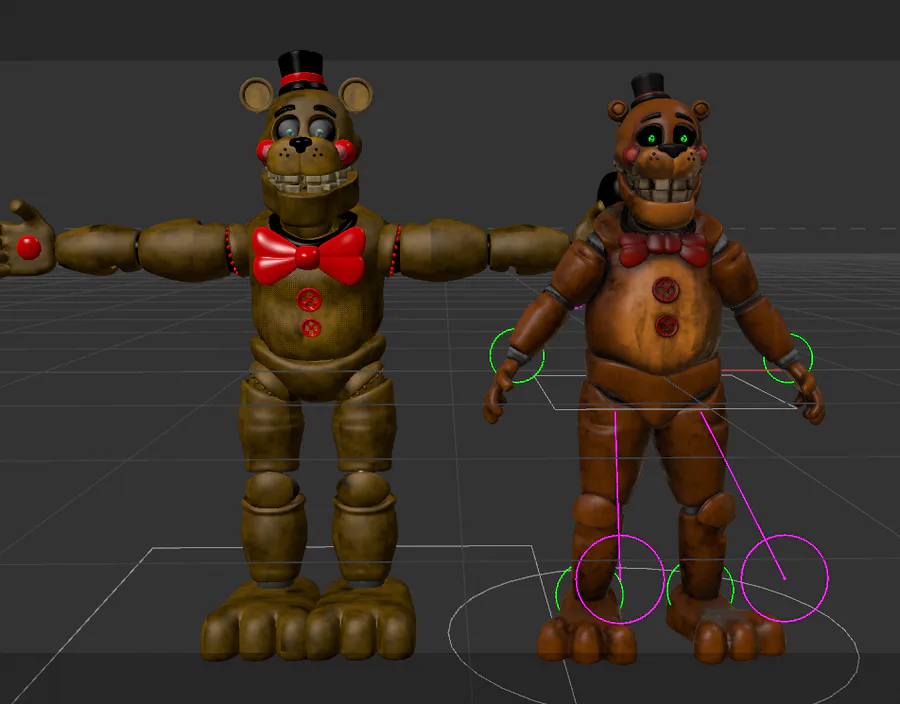Select magenta knee control circle overlapping the brown leg

click(620, 579)
